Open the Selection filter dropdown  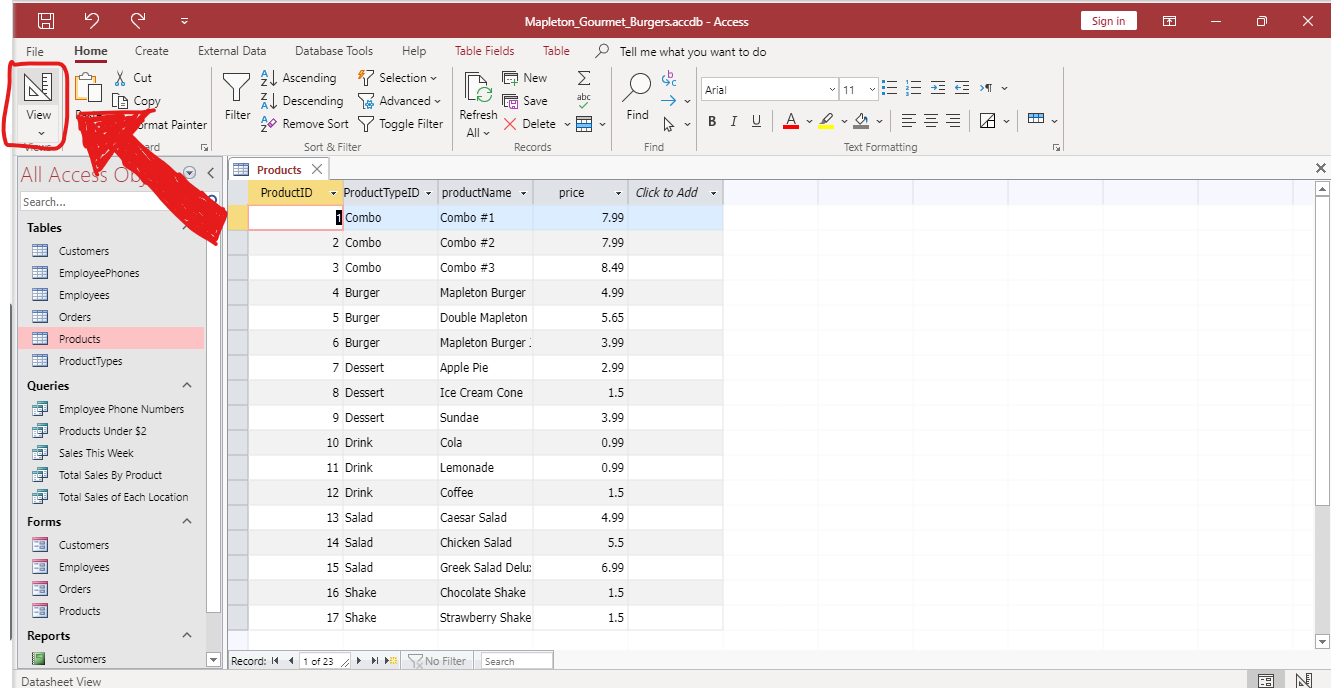(x=398, y=77)
